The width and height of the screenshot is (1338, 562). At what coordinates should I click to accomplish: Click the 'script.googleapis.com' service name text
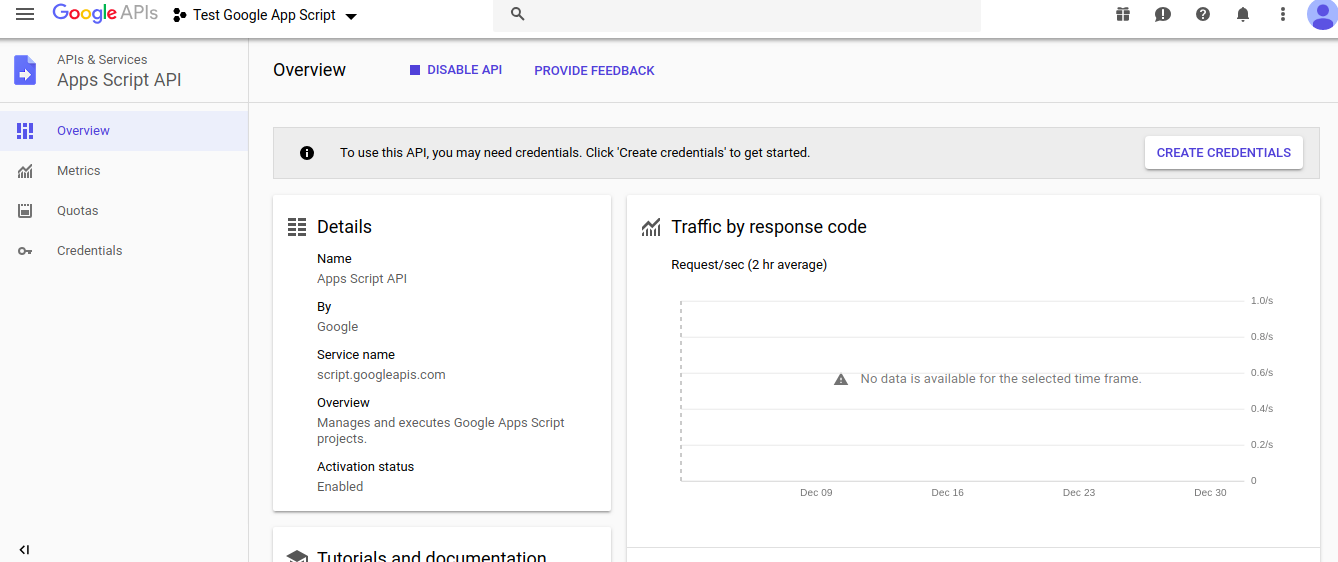tap(381, 375)
